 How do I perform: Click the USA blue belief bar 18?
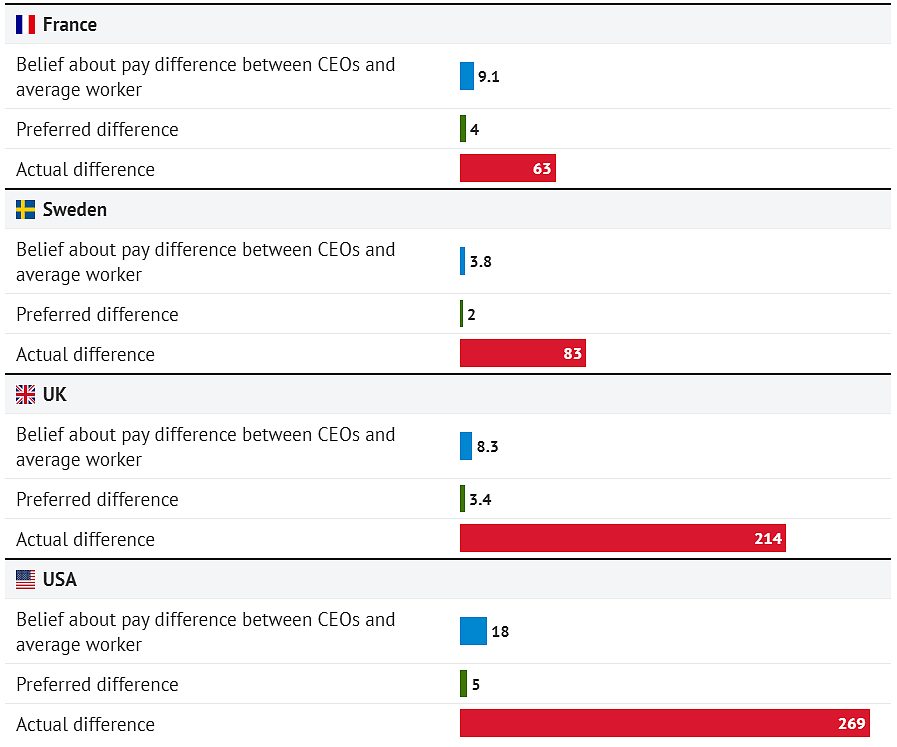[x=473, y=631]
